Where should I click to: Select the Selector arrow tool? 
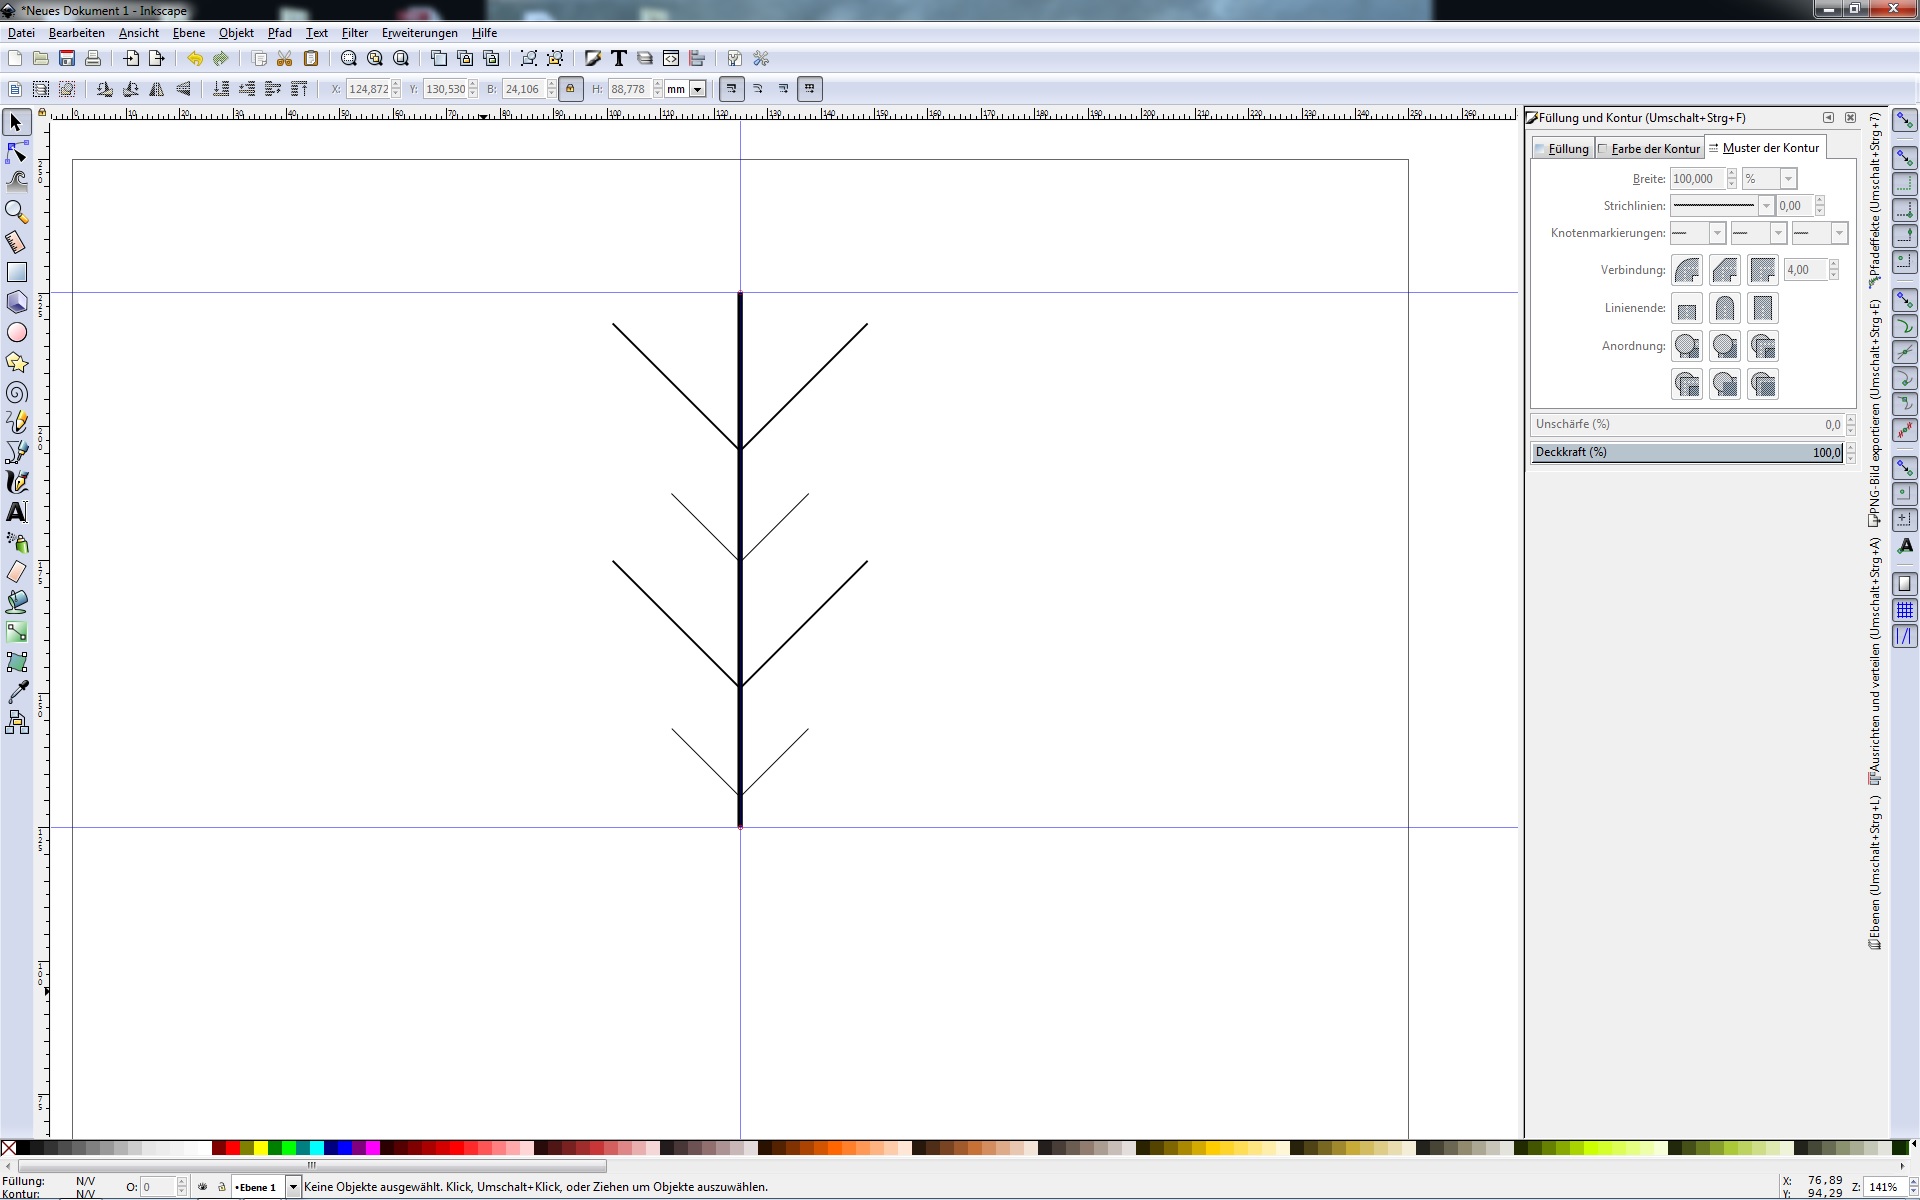click(16, 123)
